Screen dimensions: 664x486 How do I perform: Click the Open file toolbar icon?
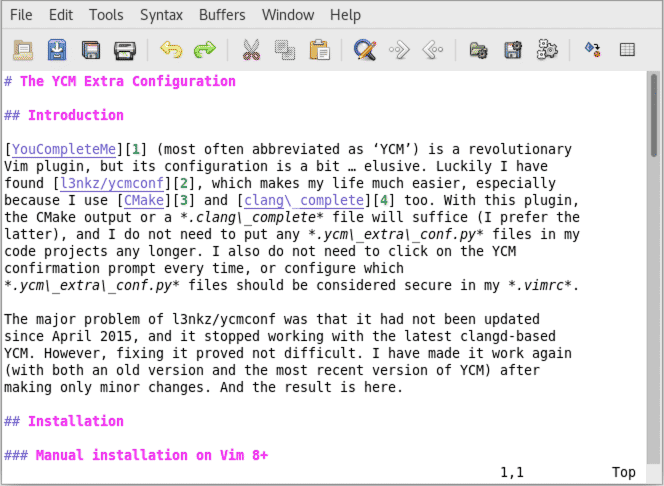click(x=23, y=49)
